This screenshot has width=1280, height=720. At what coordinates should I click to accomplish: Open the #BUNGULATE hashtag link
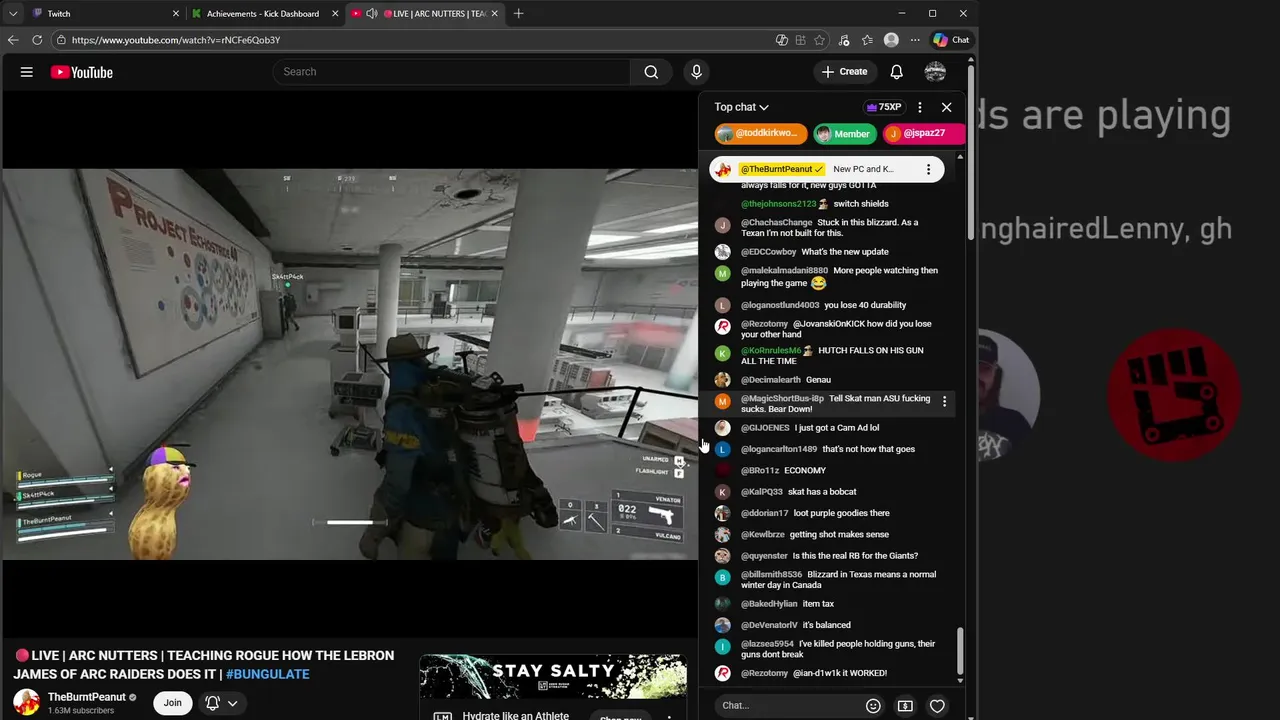[x=267, y=674]
